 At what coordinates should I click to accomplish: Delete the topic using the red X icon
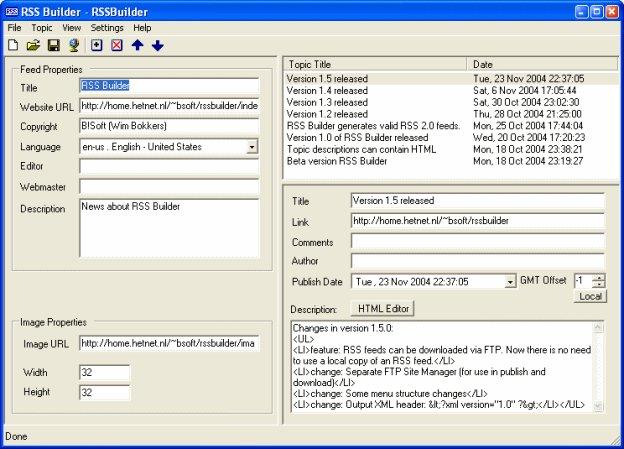(117, 45)
